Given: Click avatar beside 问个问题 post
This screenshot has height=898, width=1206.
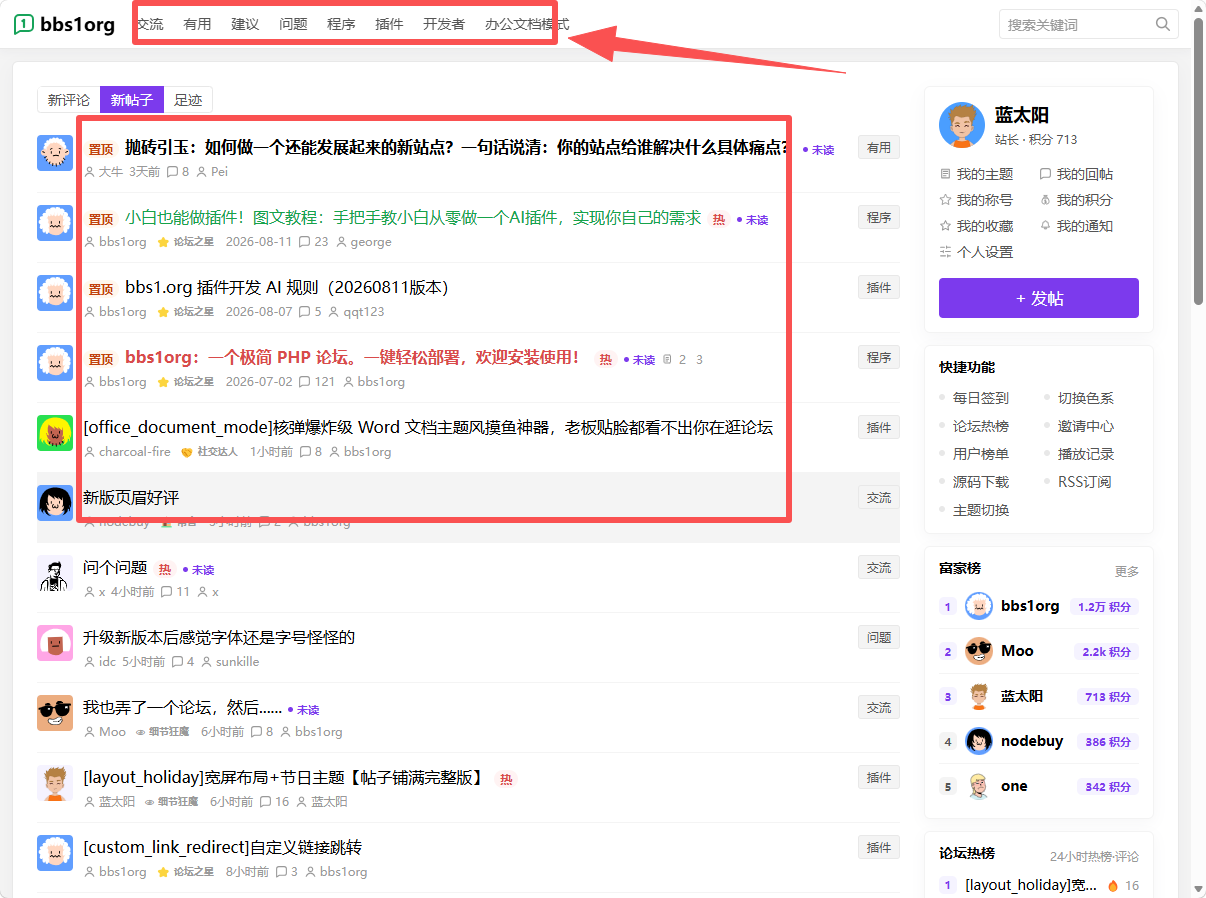Looking at the screenshot, I should (55, 573).
